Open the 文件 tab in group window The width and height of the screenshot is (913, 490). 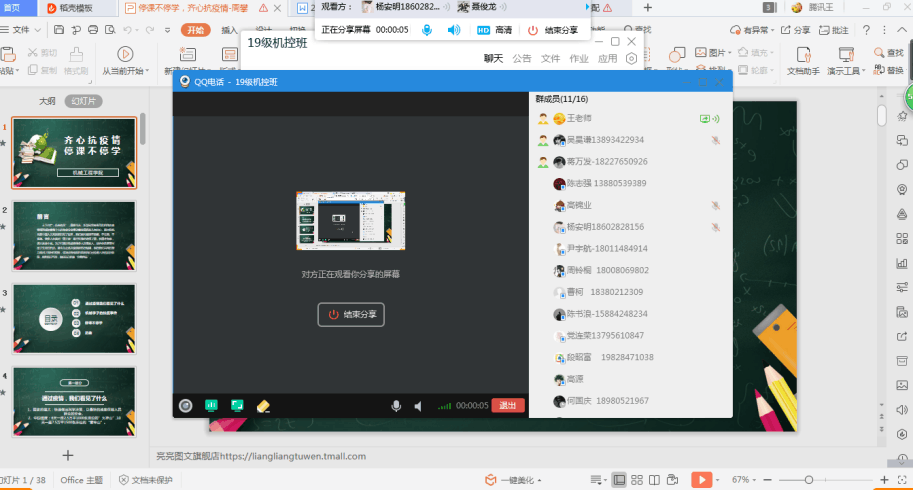(x=550, y=58)
